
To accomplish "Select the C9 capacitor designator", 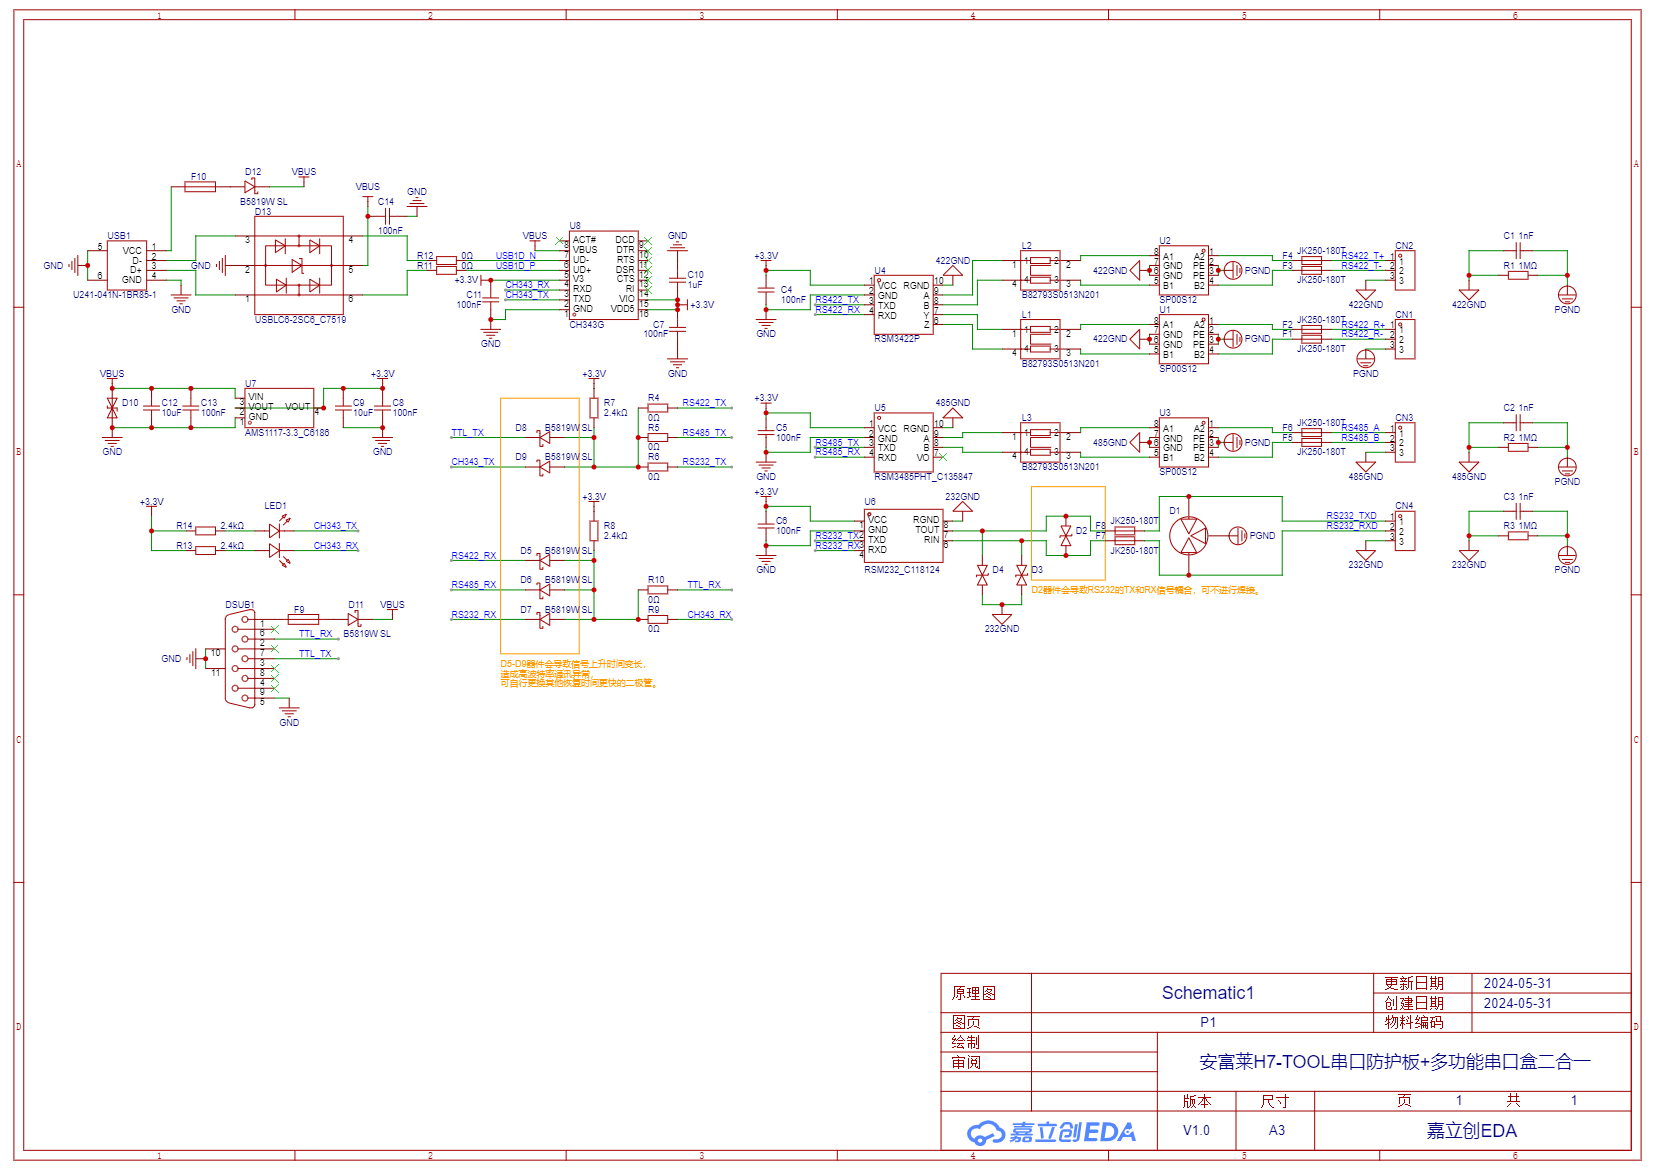I will [358, 403].
